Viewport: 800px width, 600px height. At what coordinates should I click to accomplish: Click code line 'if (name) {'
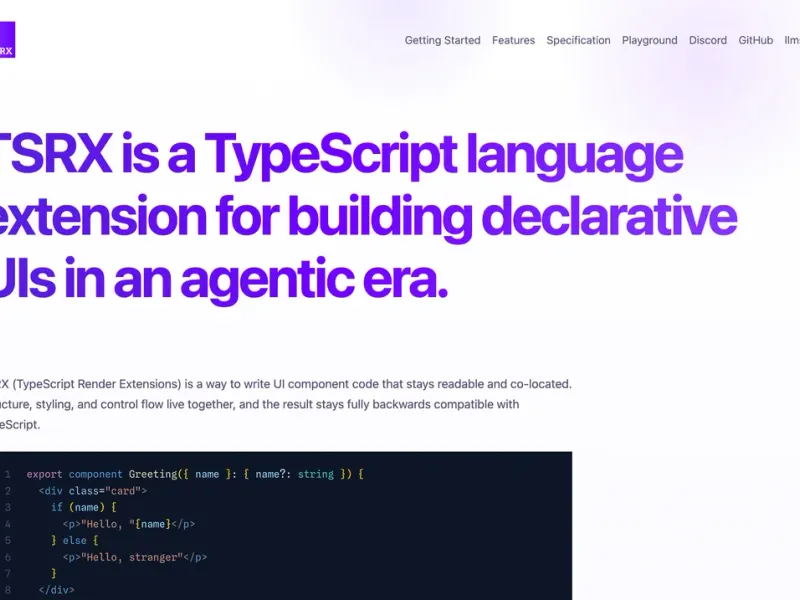coord(84,507)
